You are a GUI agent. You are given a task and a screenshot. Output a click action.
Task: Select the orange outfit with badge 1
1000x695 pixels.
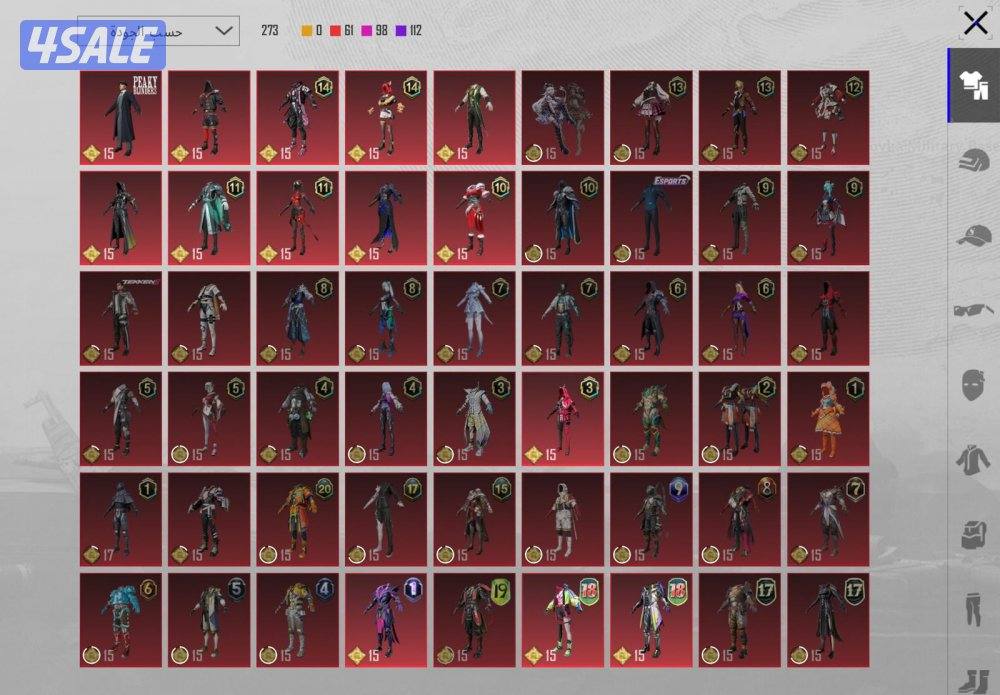tap(828, 419)
